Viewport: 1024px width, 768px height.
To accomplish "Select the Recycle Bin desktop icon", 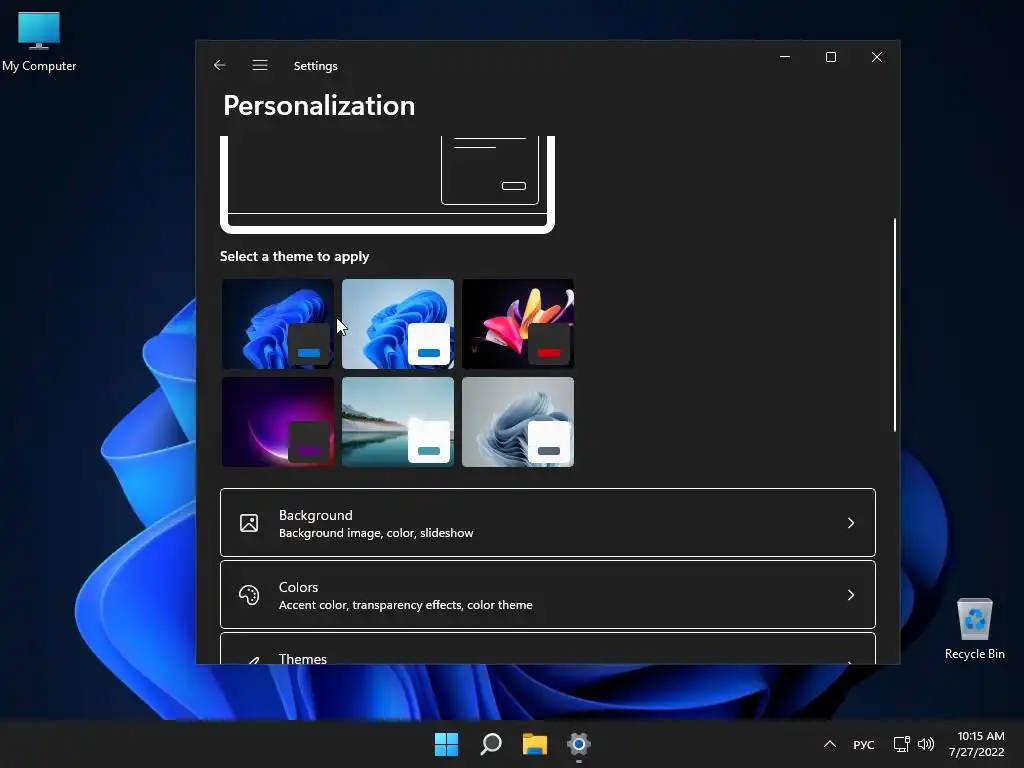I will 974,629.
